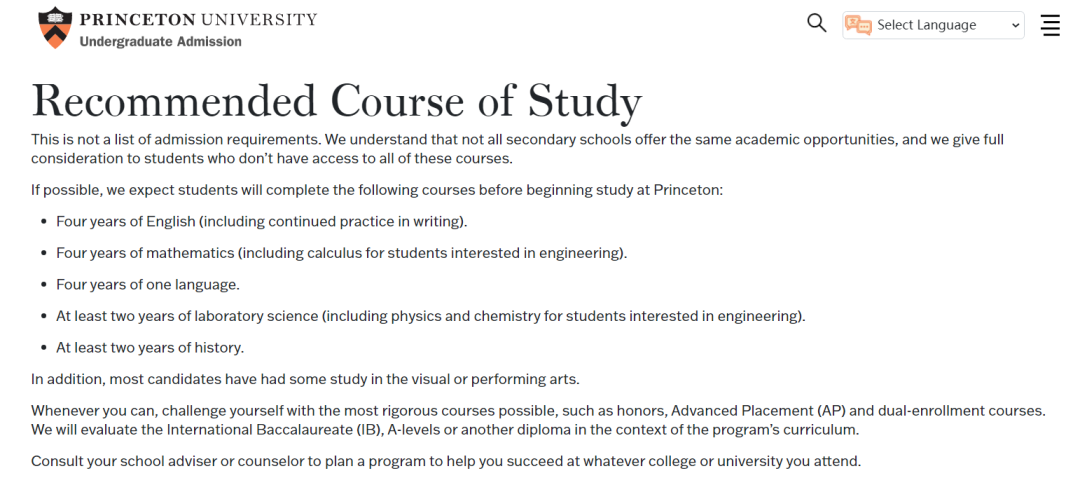Open the Undergraduate Admission link
1080x485 pixels.
coord(160,41)
